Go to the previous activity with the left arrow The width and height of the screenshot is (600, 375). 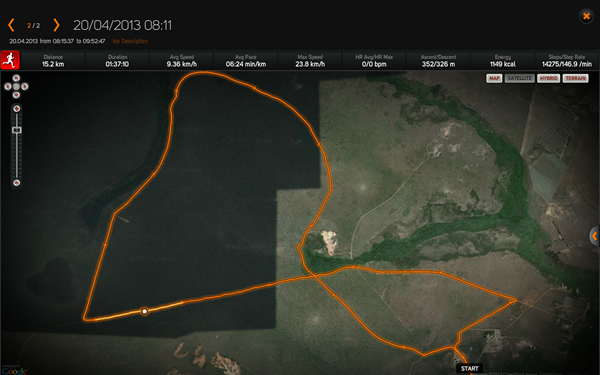(x=11, y=25)
